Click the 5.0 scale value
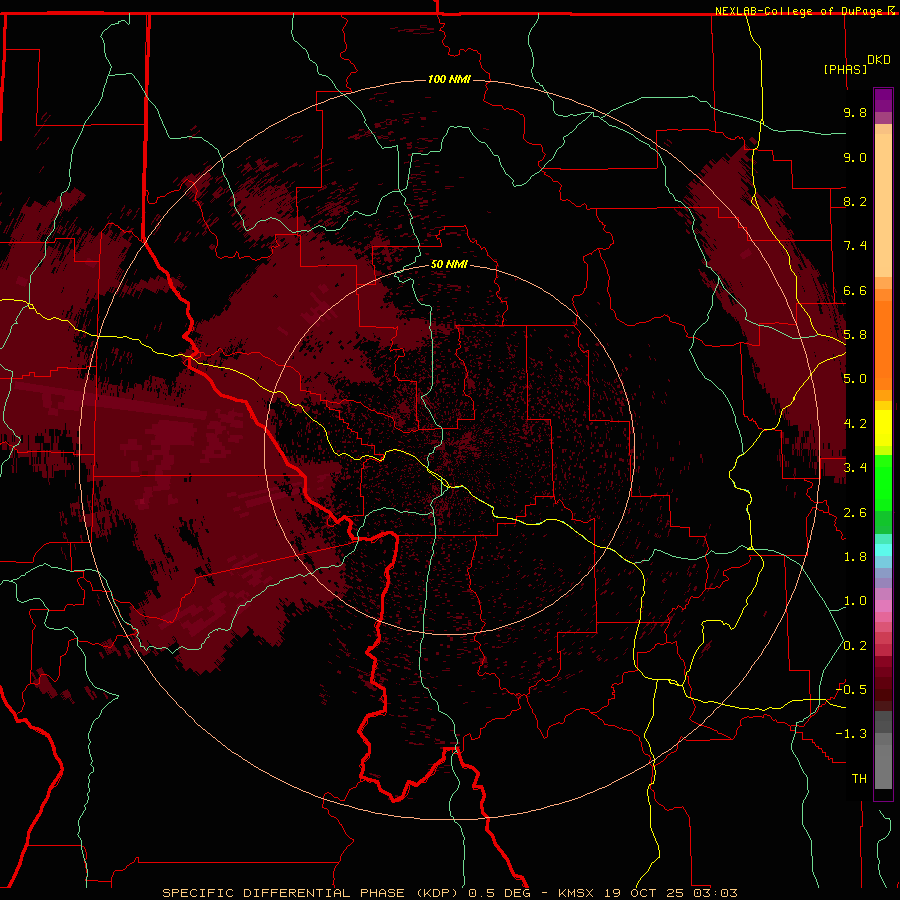 (855, 379)
